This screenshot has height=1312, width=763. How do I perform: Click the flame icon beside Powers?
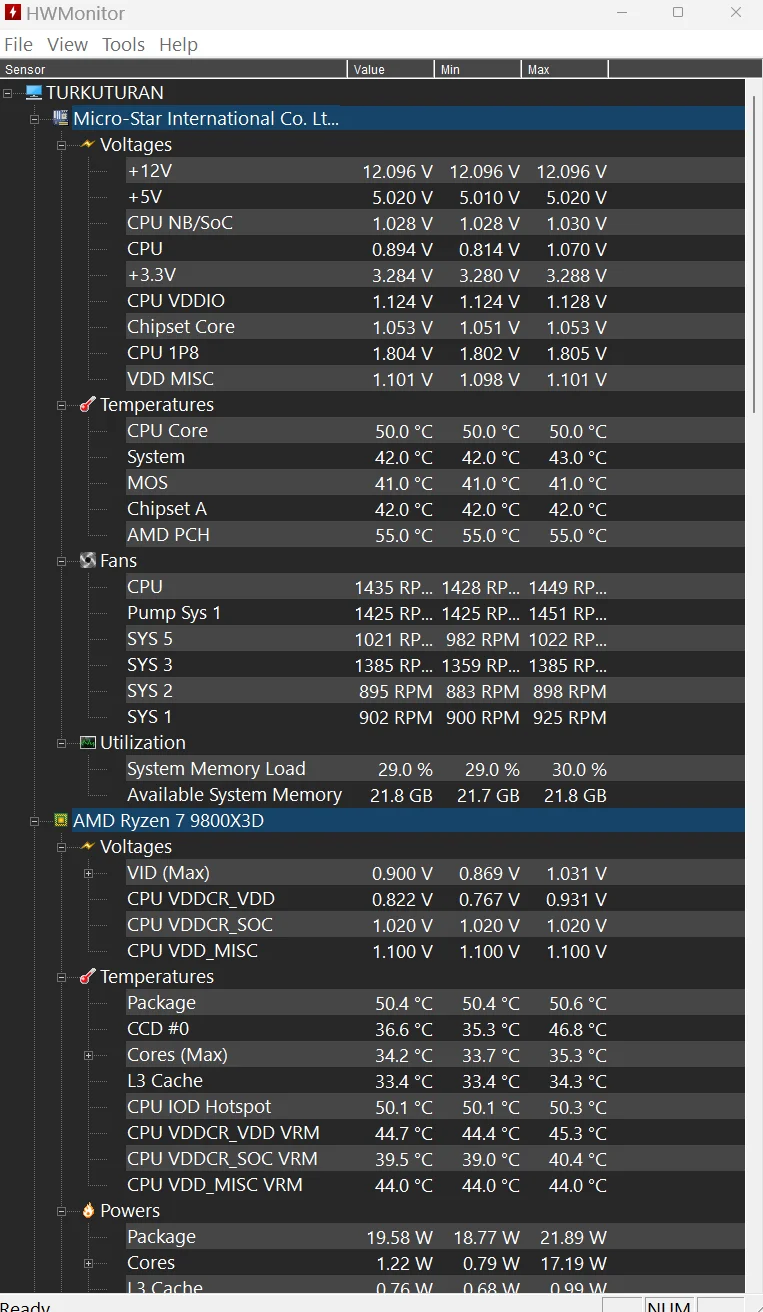pyautogui.click(x=87, y=1211)
